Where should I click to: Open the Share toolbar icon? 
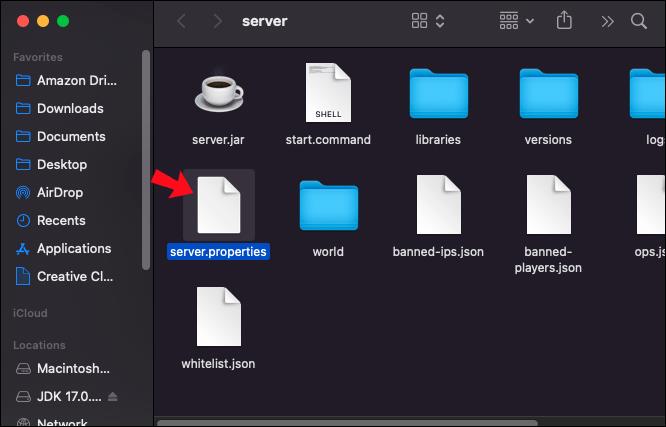point(564,20)
